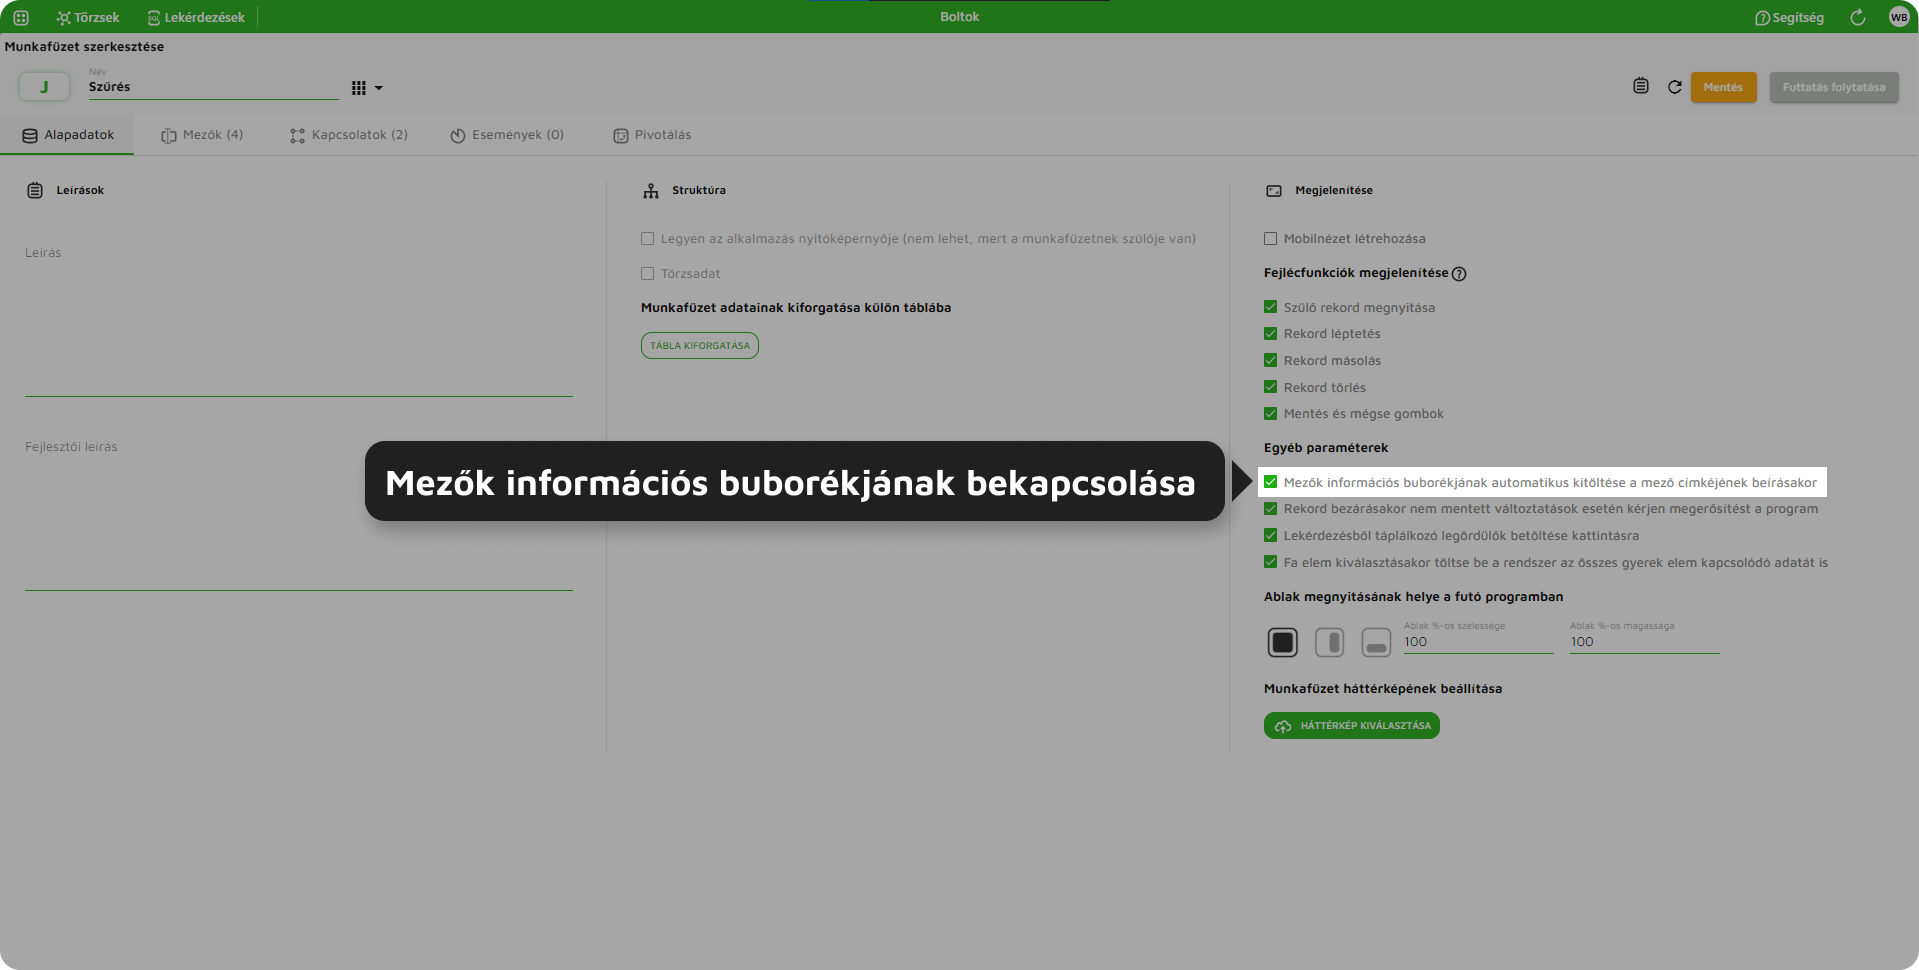This screenshot has height=970, width=1919.
Task: Click the orange Mentés button
Action: (x=1723, y=87)
